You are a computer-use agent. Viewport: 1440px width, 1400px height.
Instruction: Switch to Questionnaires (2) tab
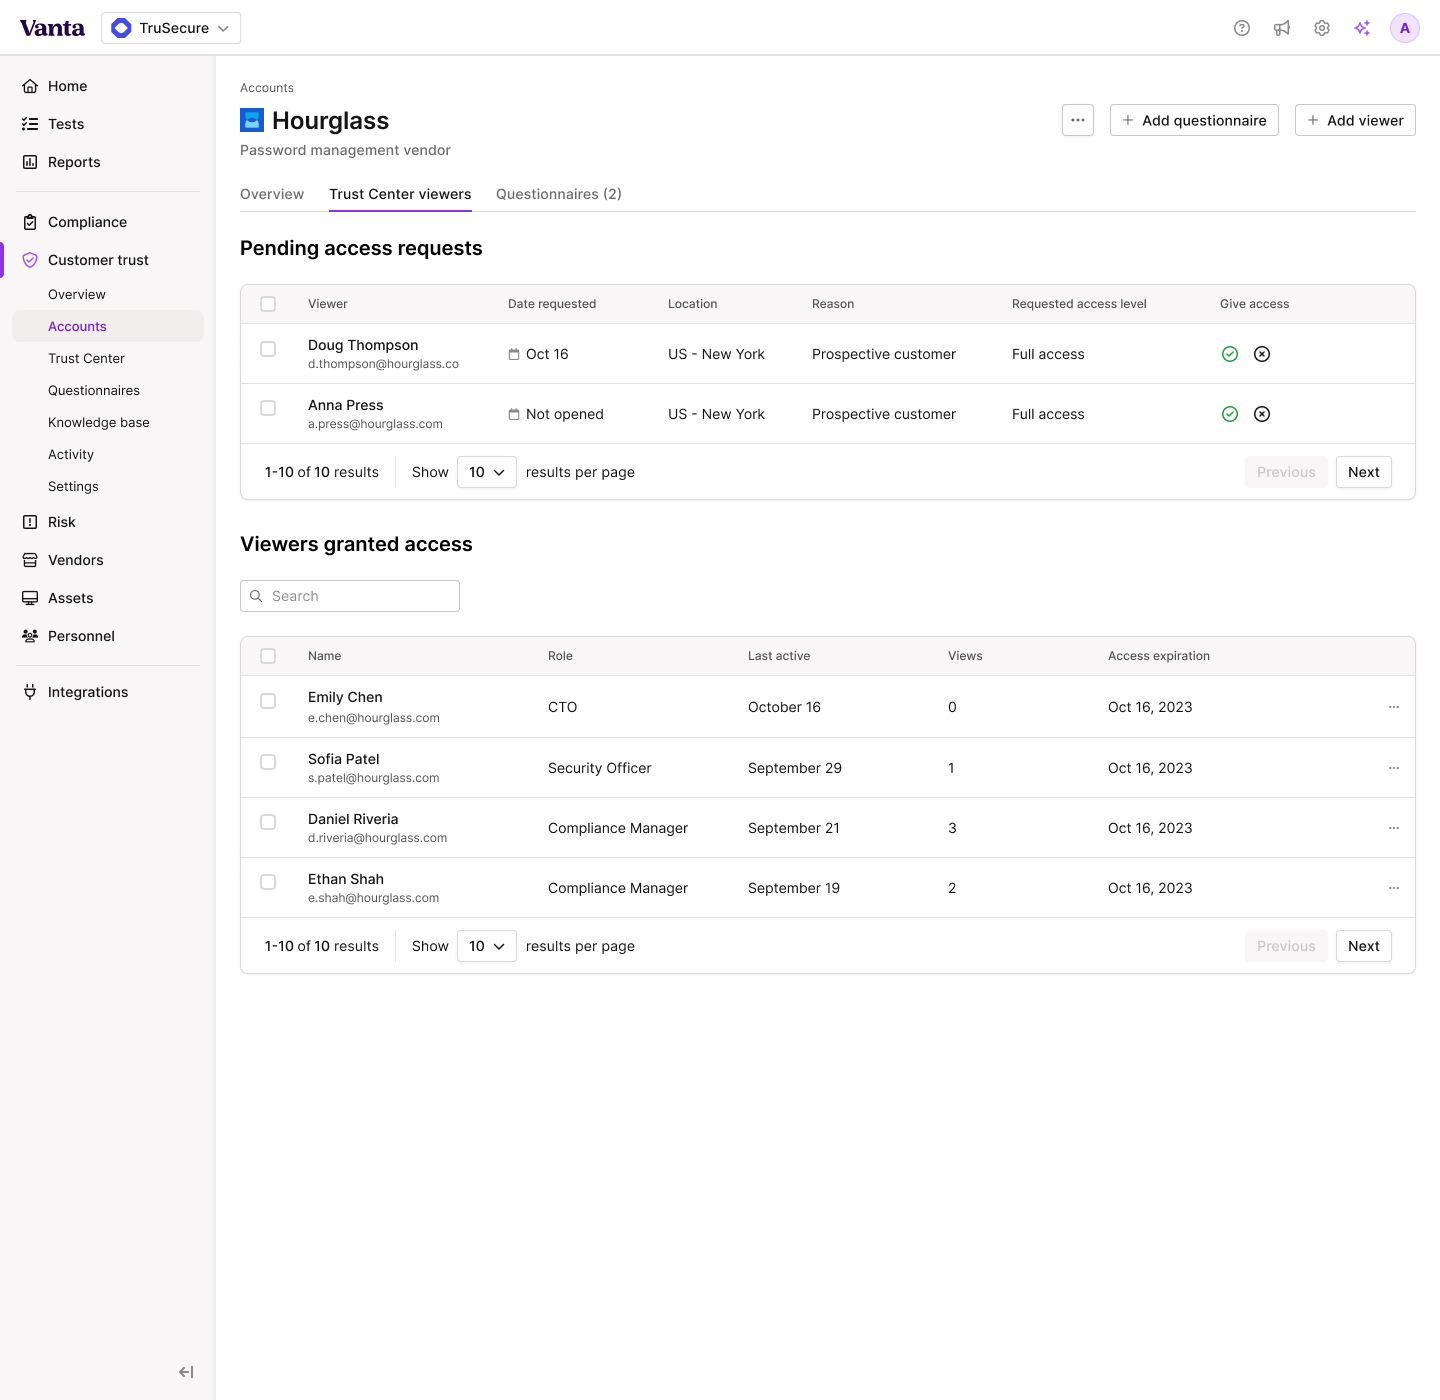[x=559, y=194]
